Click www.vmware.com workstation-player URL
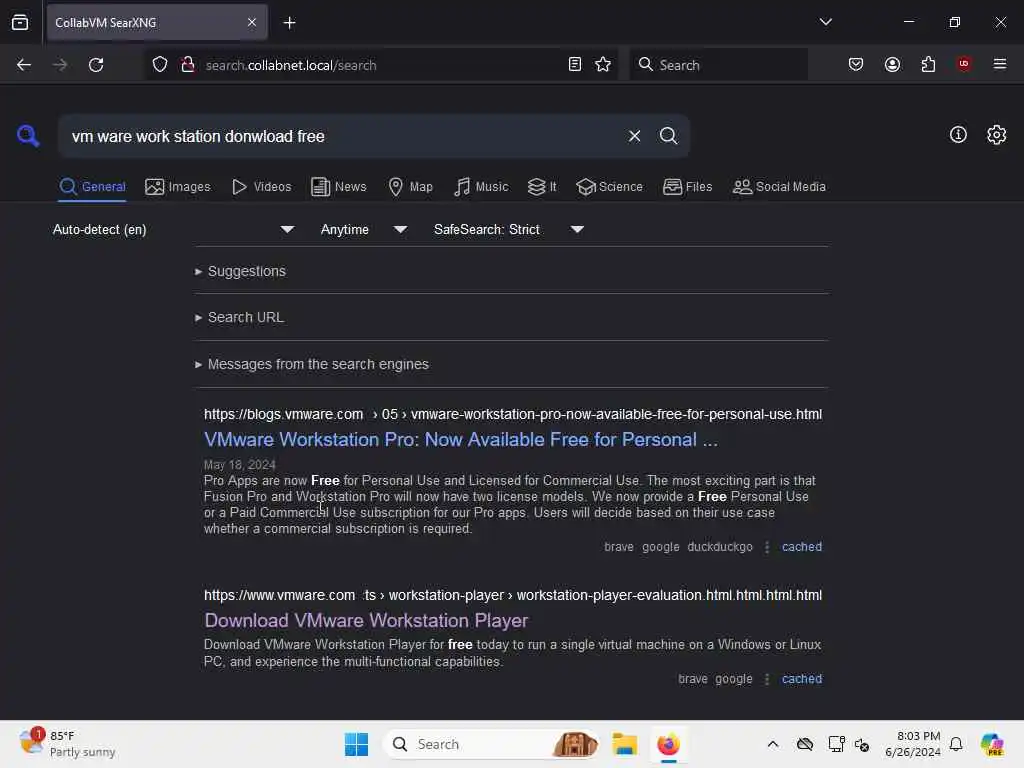Viewport: 1024px width, 768px height. pos(513,595)
